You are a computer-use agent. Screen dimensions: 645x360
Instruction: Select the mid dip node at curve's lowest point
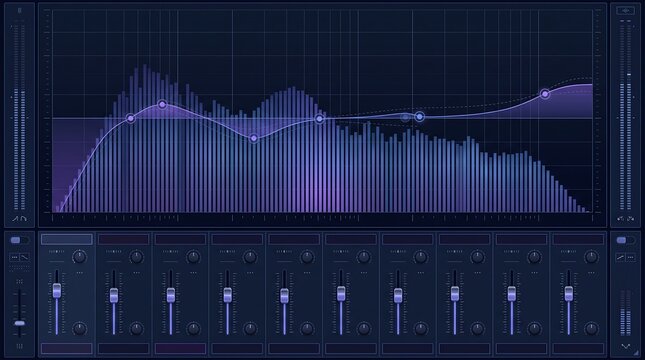coord(254,138)
